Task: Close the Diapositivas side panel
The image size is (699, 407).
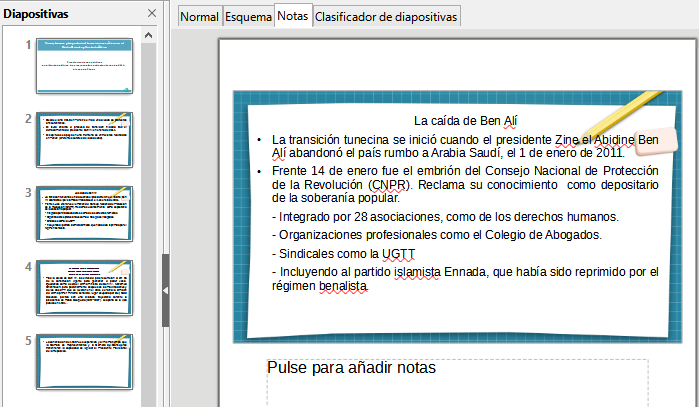Action: (152, 13)
